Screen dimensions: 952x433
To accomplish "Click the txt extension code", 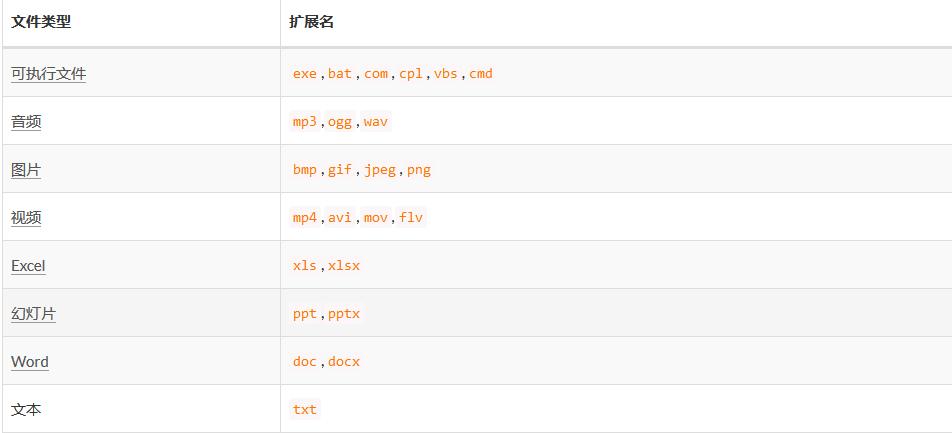I will coord(304,410).
